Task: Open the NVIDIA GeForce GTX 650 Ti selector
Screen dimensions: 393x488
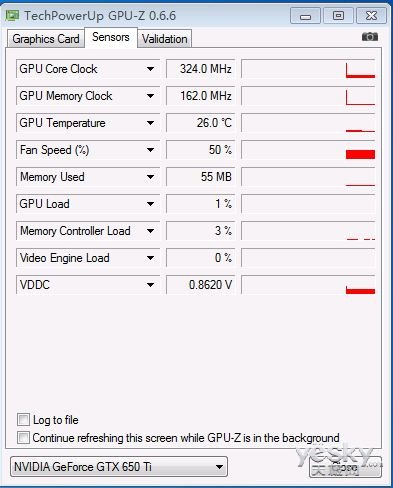Action: click(x=119, y=467)
